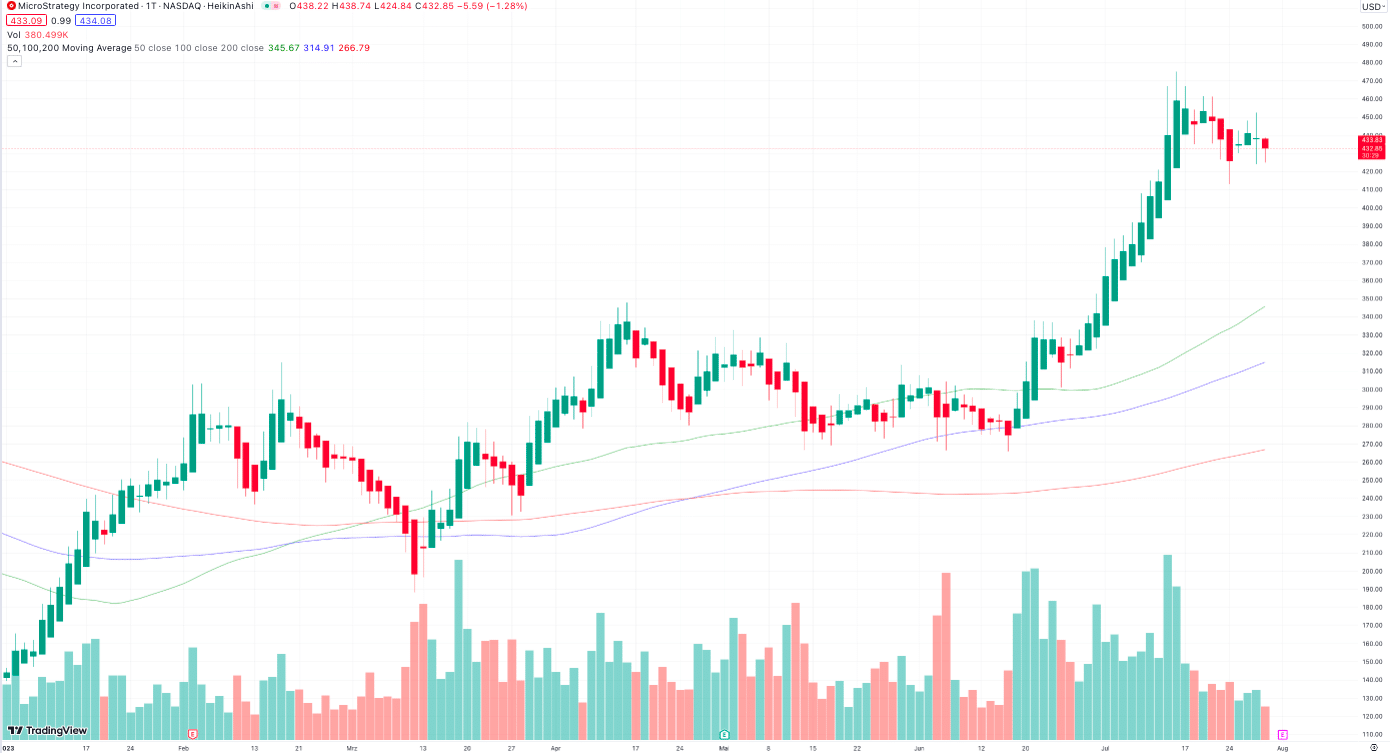
Task: Open chart settings gear at bottom right
Action: coord(1373,747)
